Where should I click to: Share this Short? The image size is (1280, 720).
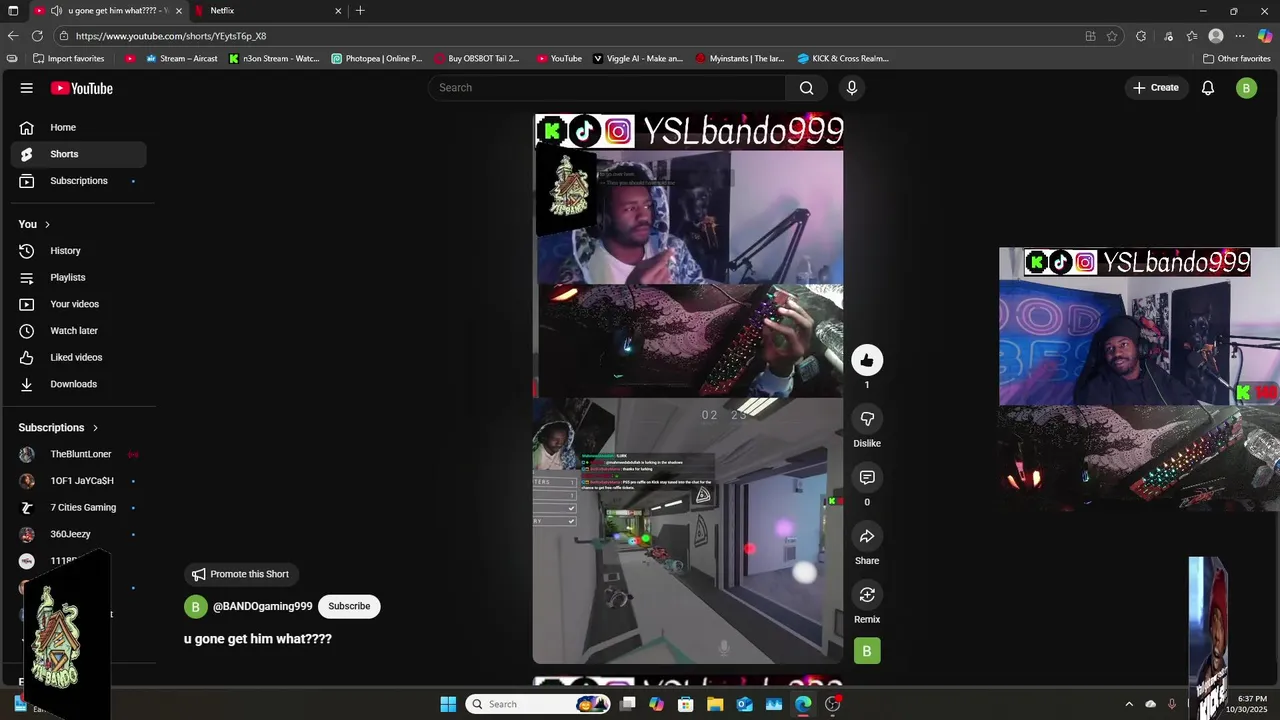(867, 536)
